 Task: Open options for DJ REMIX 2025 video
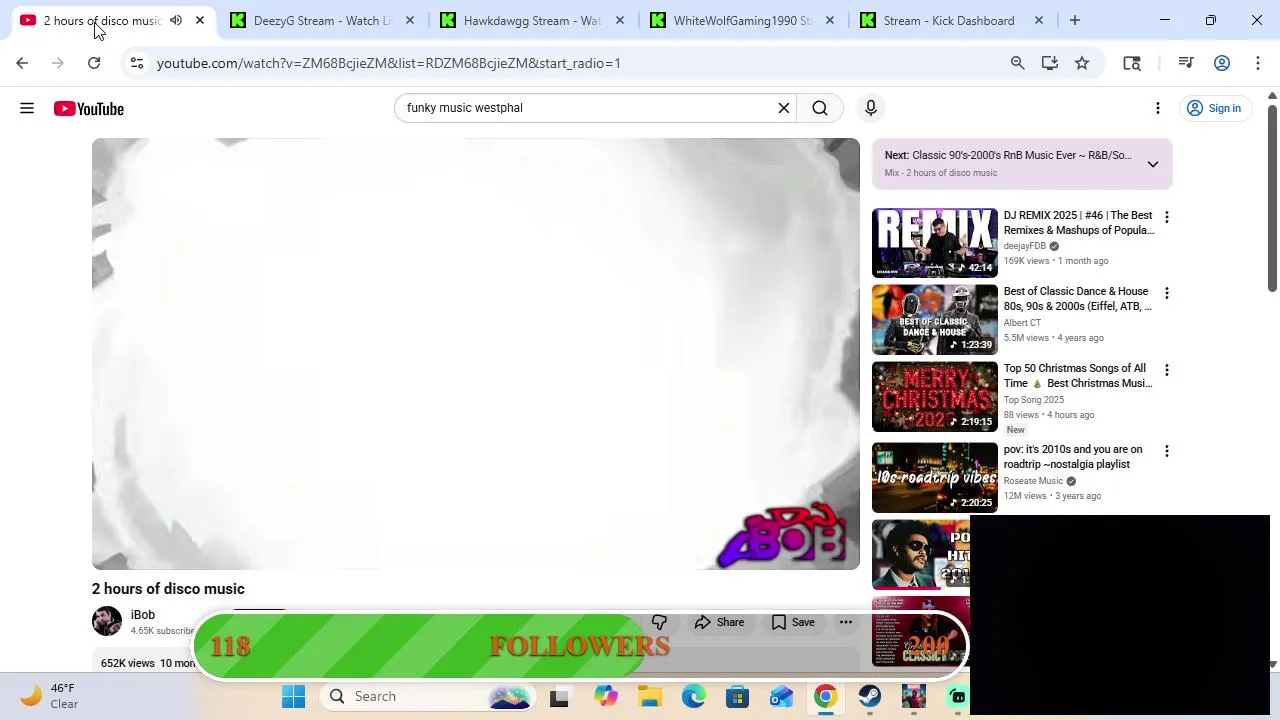tap(1166, 217)
